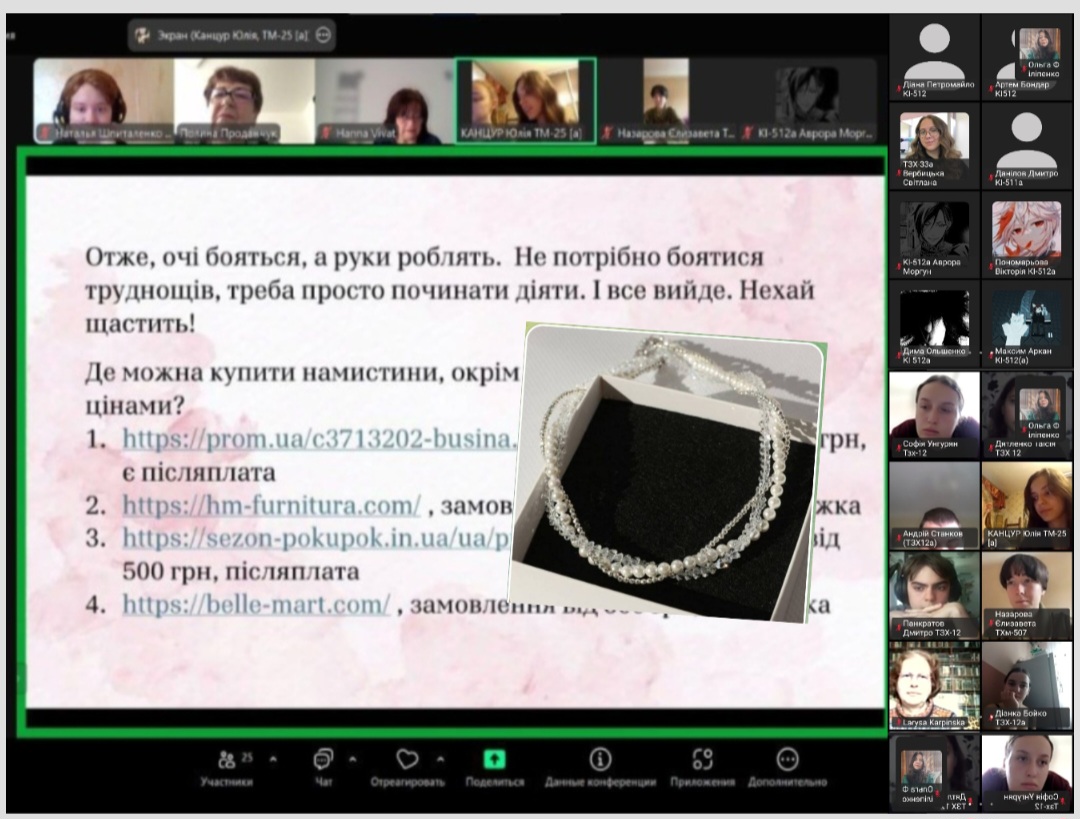Viewport: 1080px width, 819px height.
Task: Open the sezon-pokupok.in.ua link
Action: pos(315,538)
